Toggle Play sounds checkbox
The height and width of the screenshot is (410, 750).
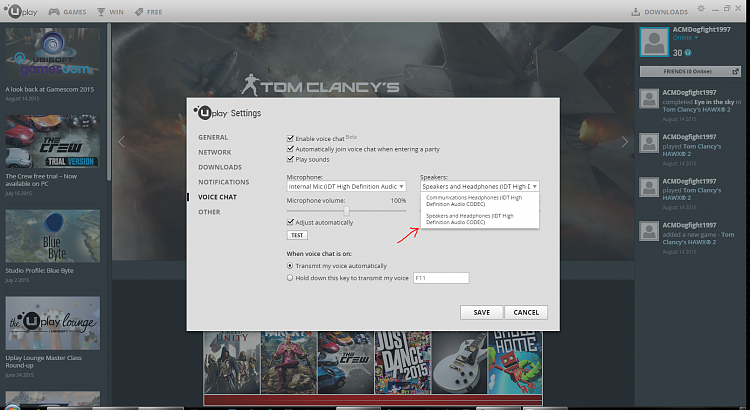pyautogui.click(x=290, y=159)
